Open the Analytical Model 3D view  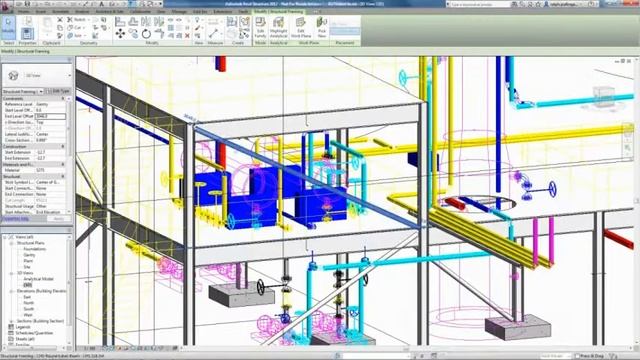pyautogui.click(x=38, y=279)
